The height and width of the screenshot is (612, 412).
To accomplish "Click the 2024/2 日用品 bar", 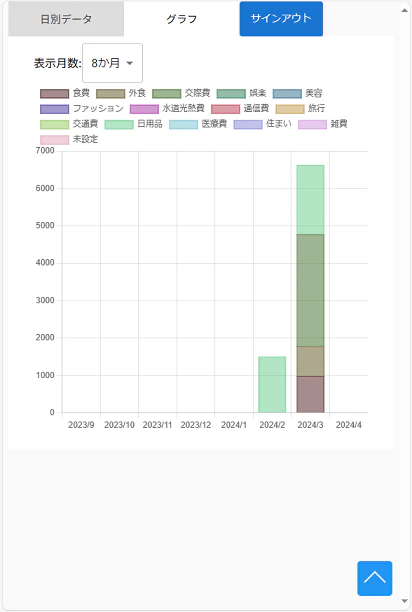I will click(x=272, y=384).
